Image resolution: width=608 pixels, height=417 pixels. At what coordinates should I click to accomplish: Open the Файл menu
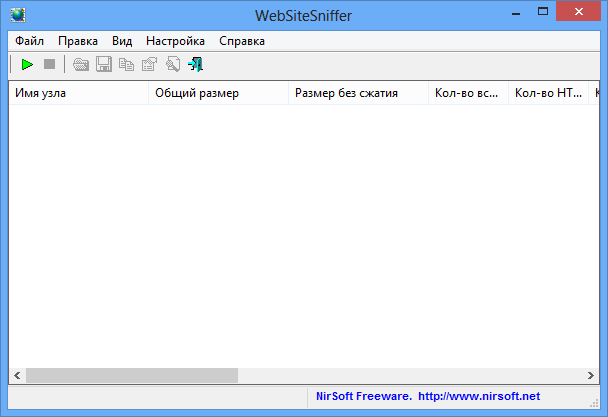(29, 41)
